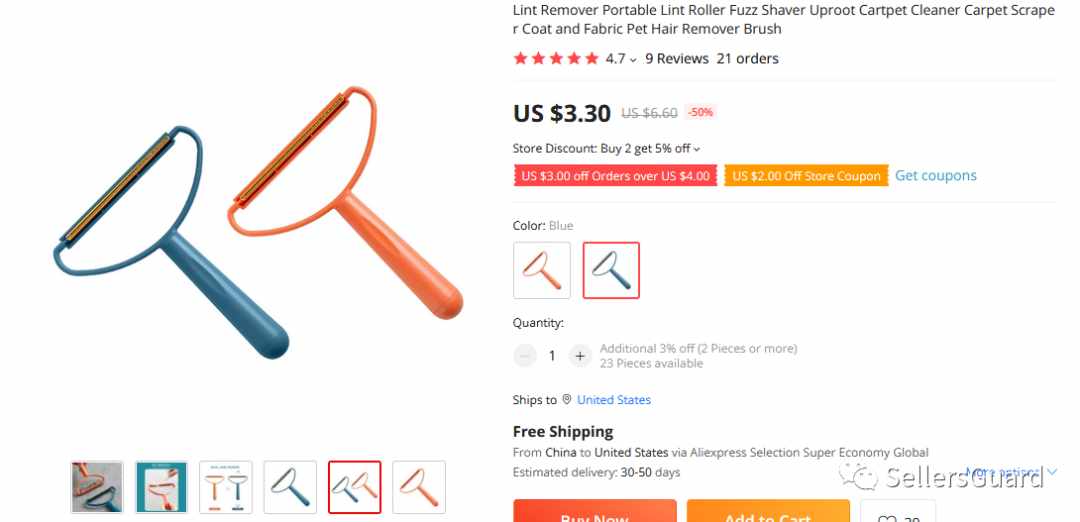
Task: Select the blue color swatch option
Action: 611,270
